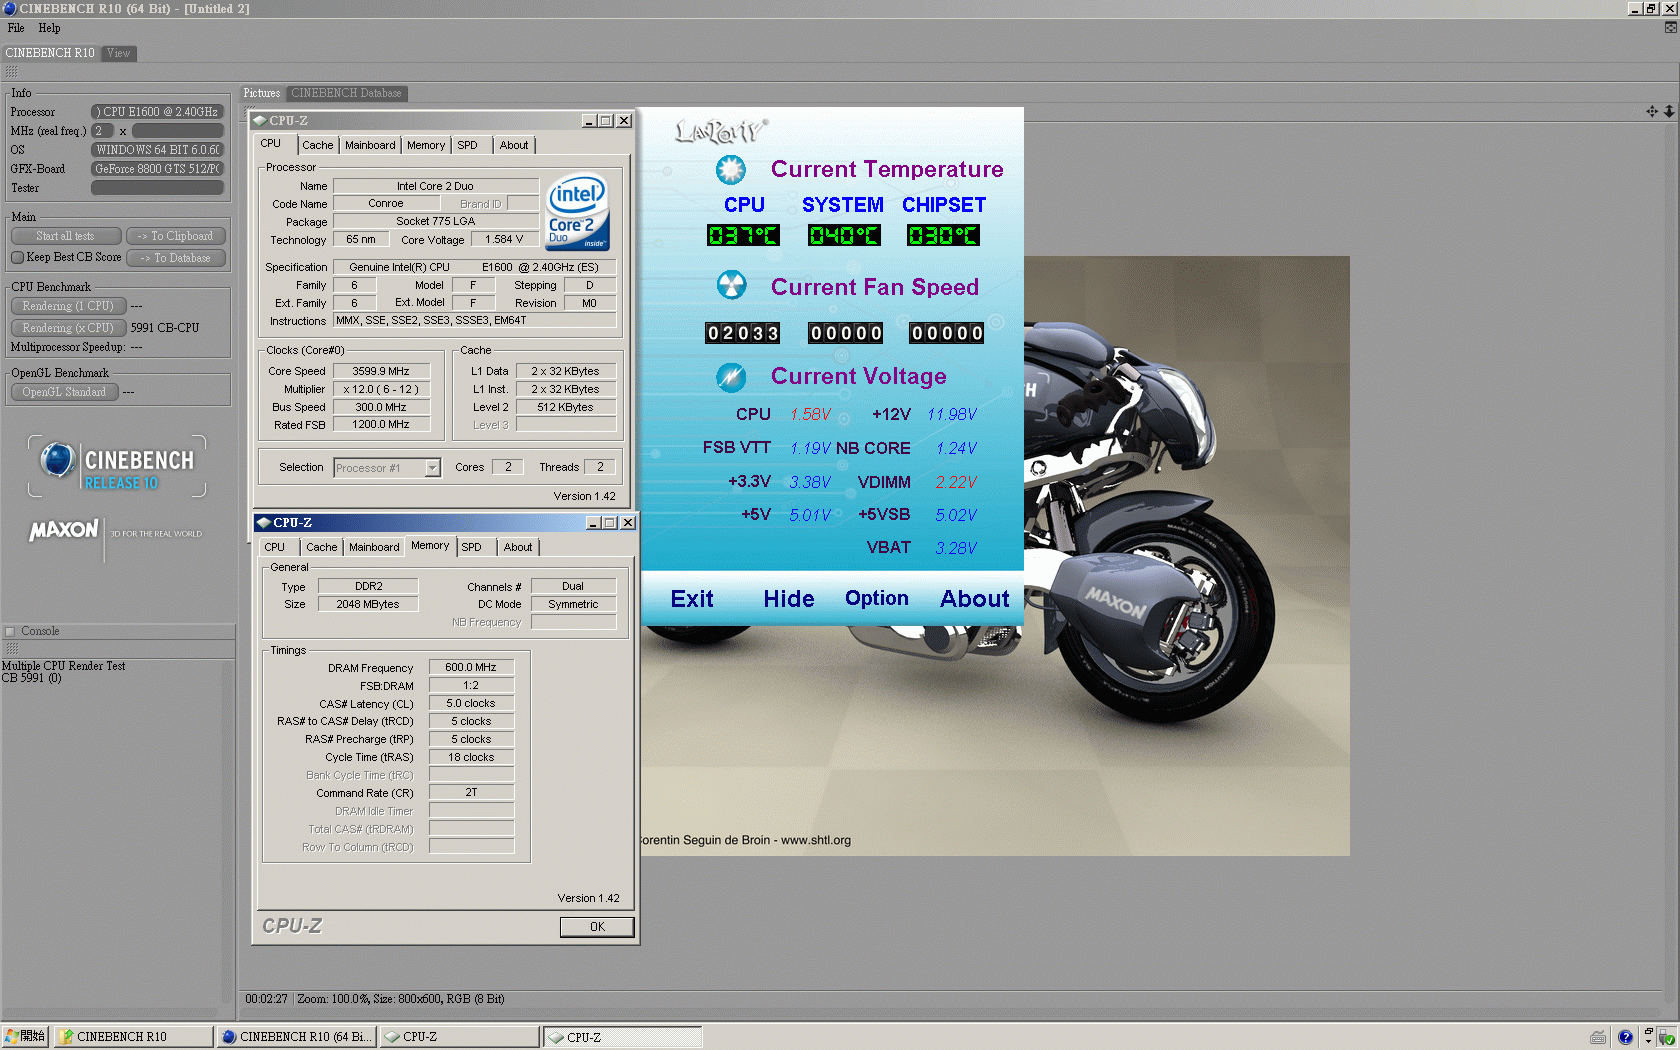Viewport: 1680px width, 1050px height.
Task: Click Exit in Lanparty monitor
Action: tap(692, 599)
